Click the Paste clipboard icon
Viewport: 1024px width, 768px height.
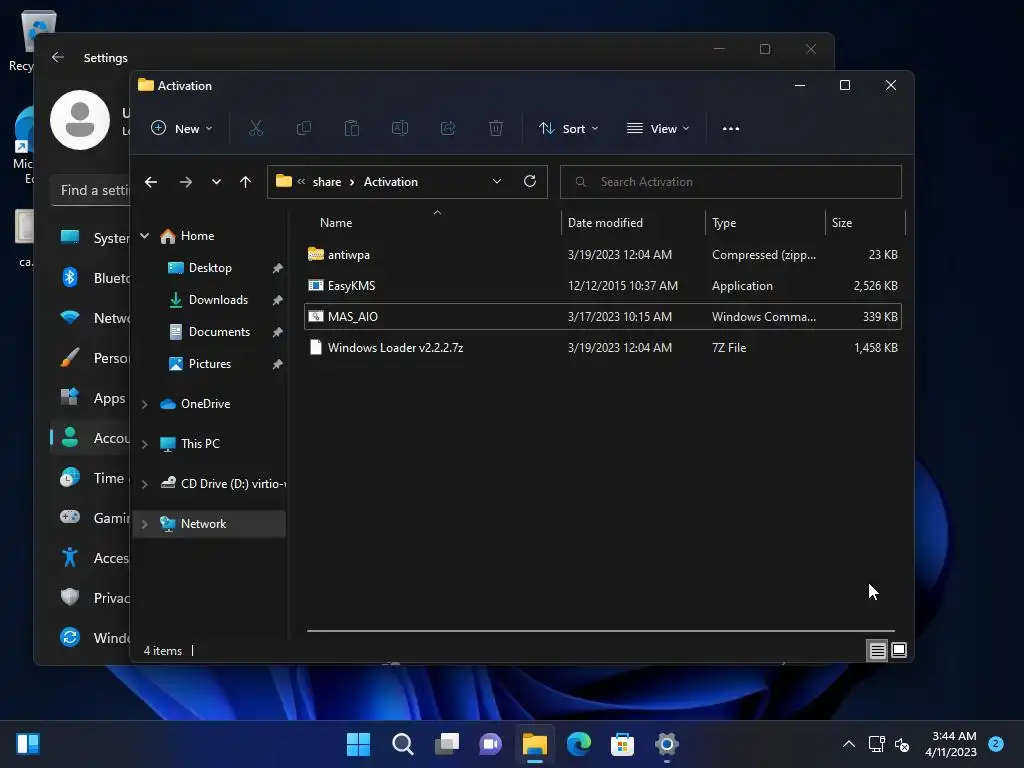(352, 129)
